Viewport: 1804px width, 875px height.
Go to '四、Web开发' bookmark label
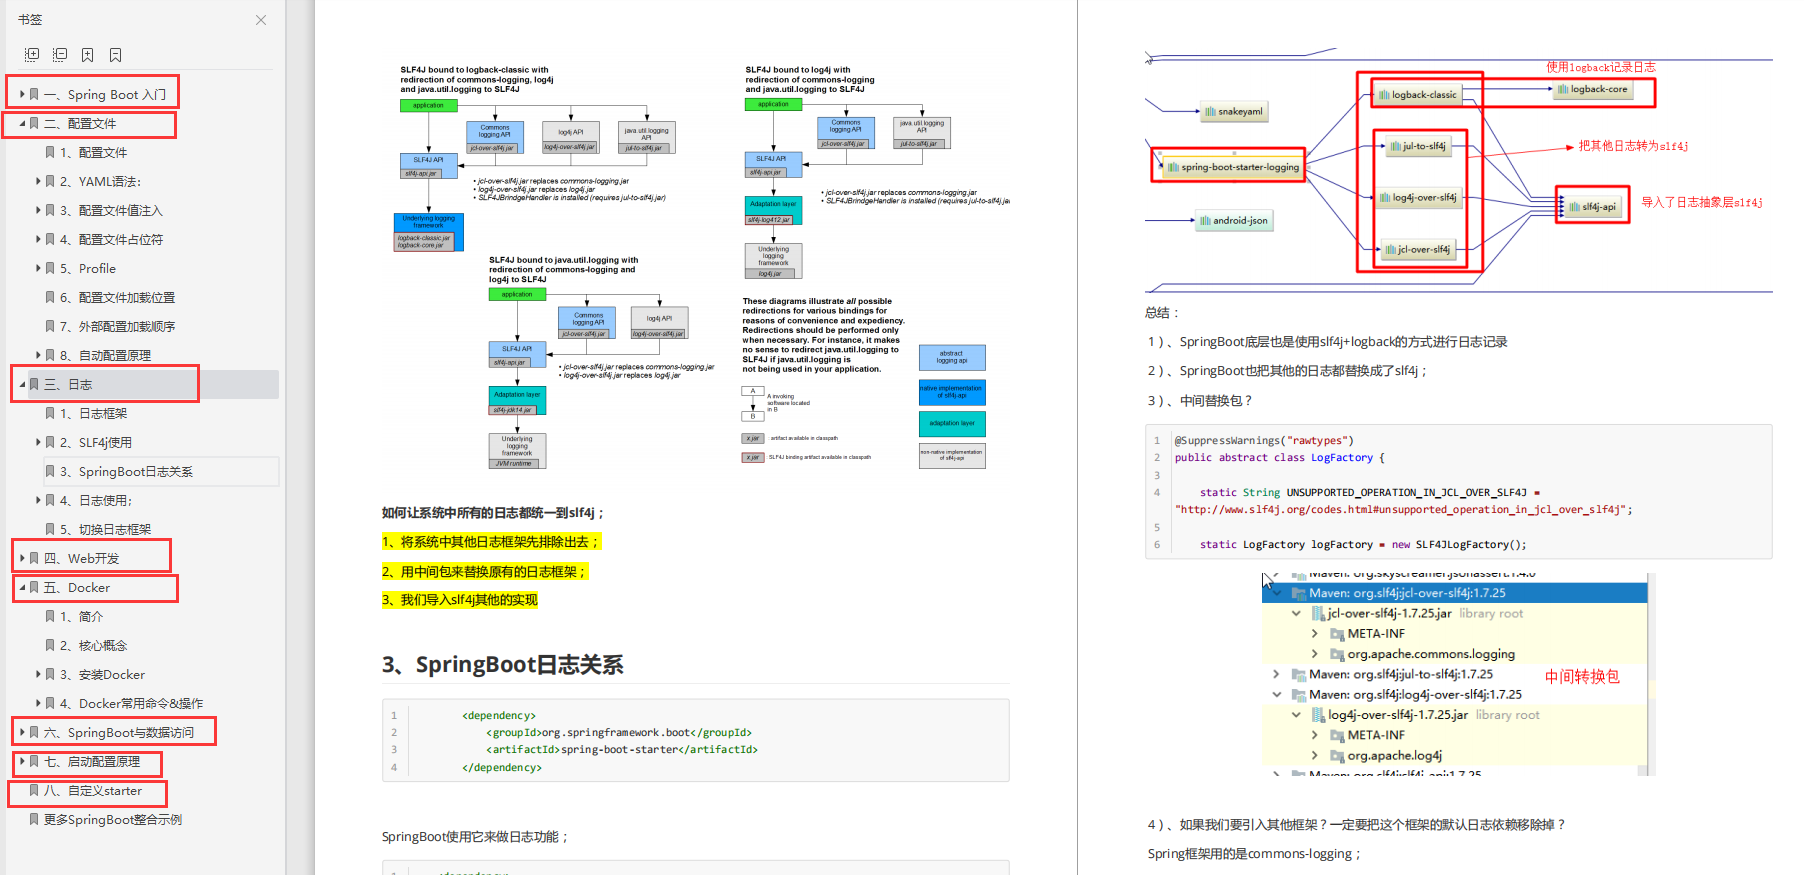pos(82,559)
